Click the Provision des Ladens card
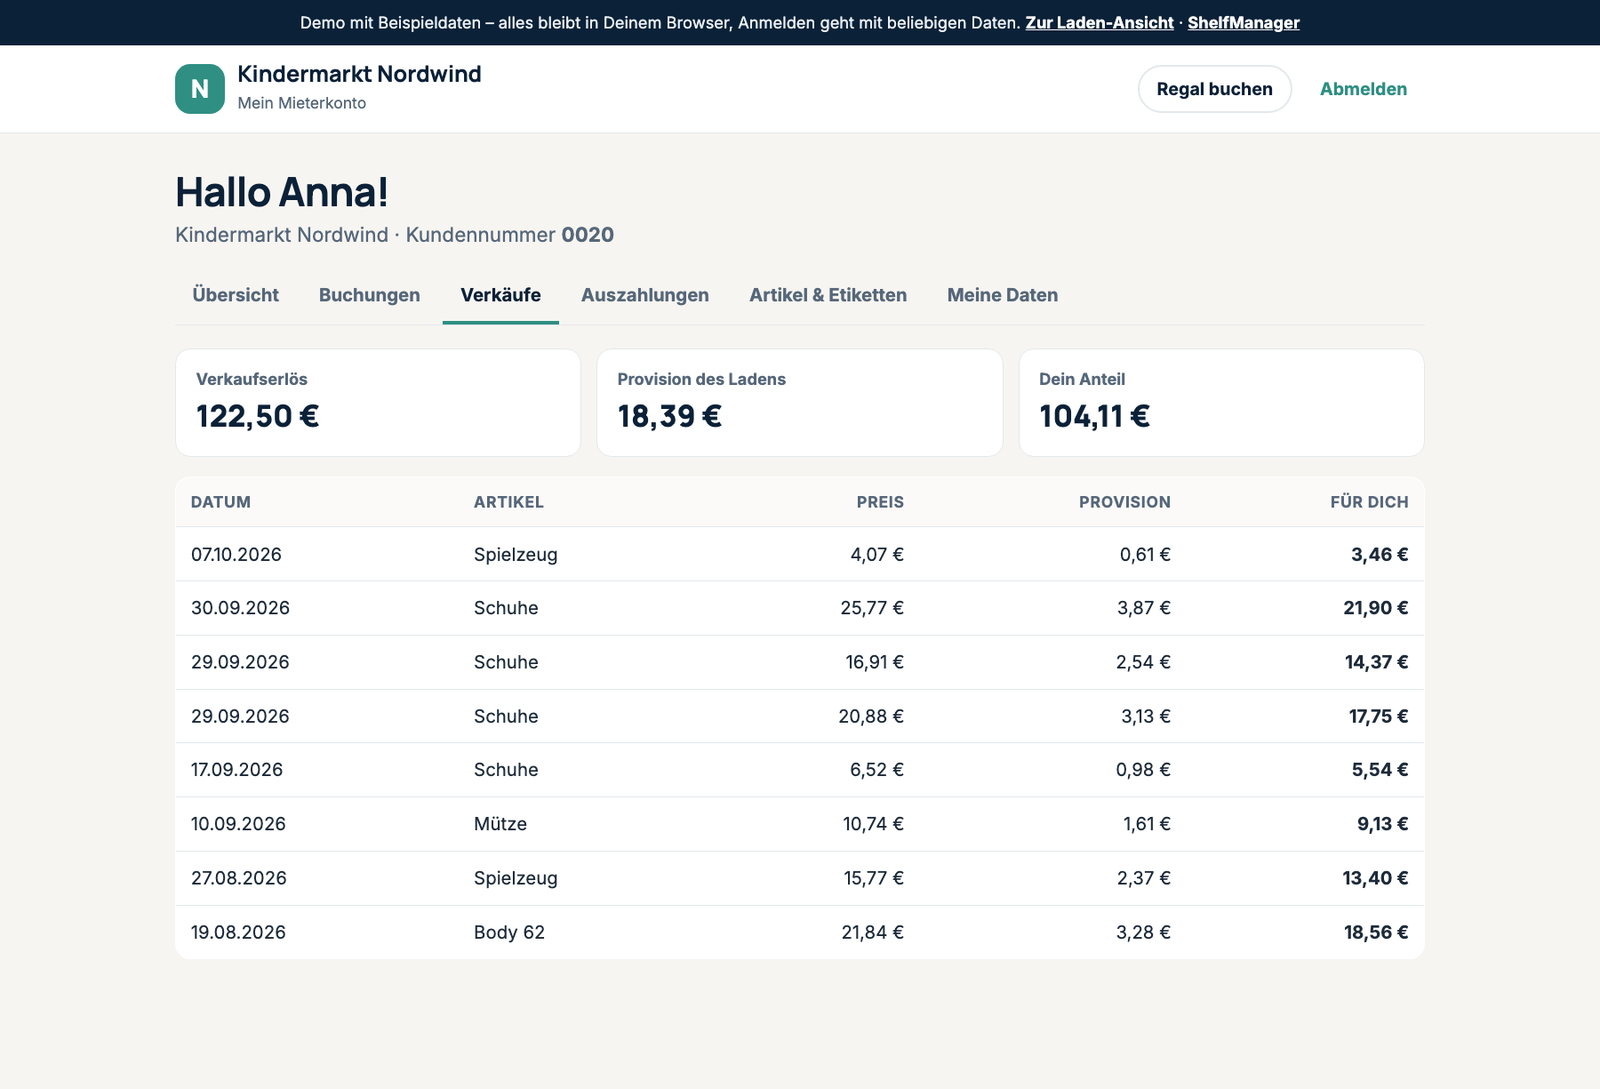Screen dimensions: 1600x1089 [x=800, y=402]
